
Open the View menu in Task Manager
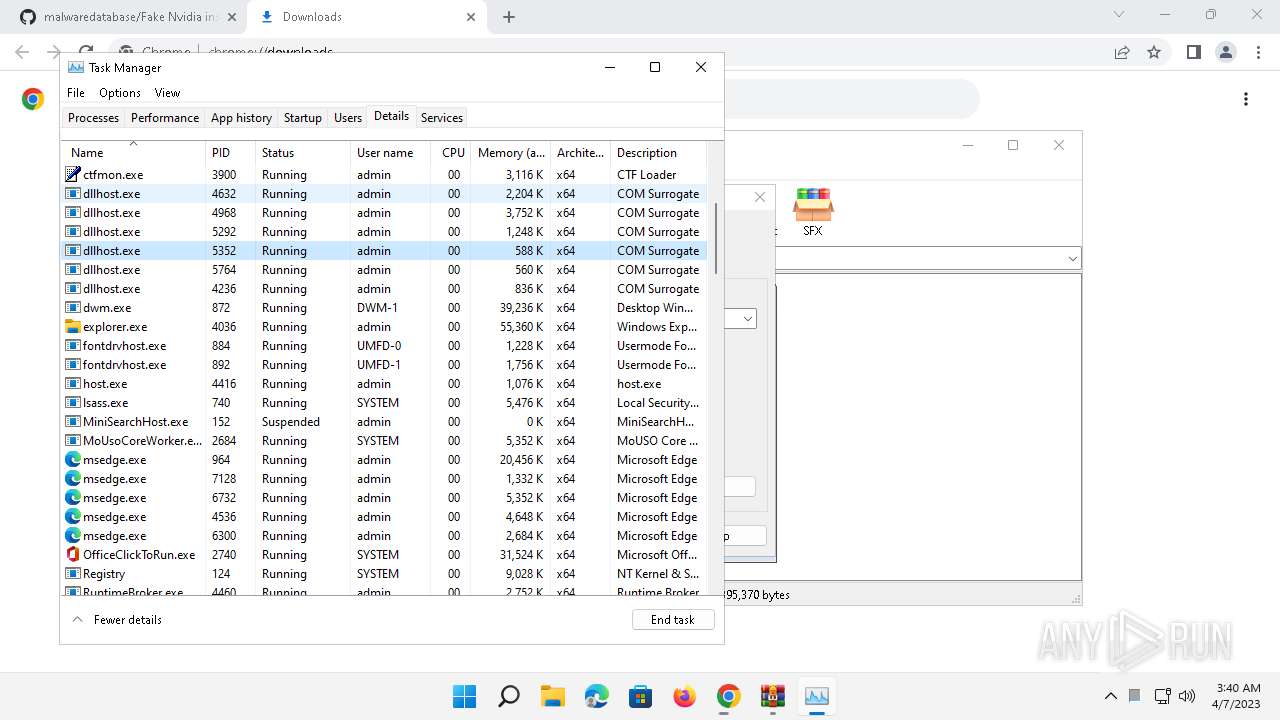click(167, 93)
